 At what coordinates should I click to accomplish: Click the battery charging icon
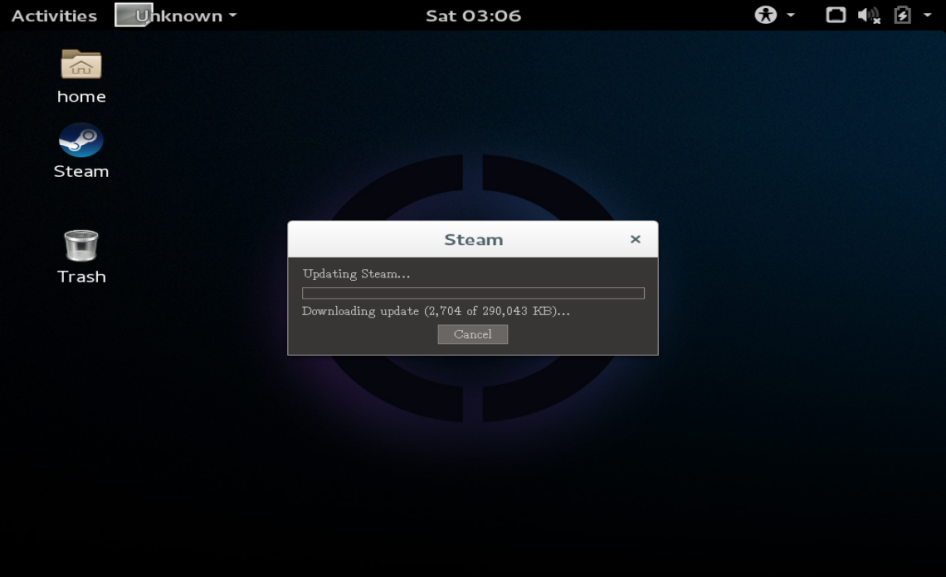(903, 15)
